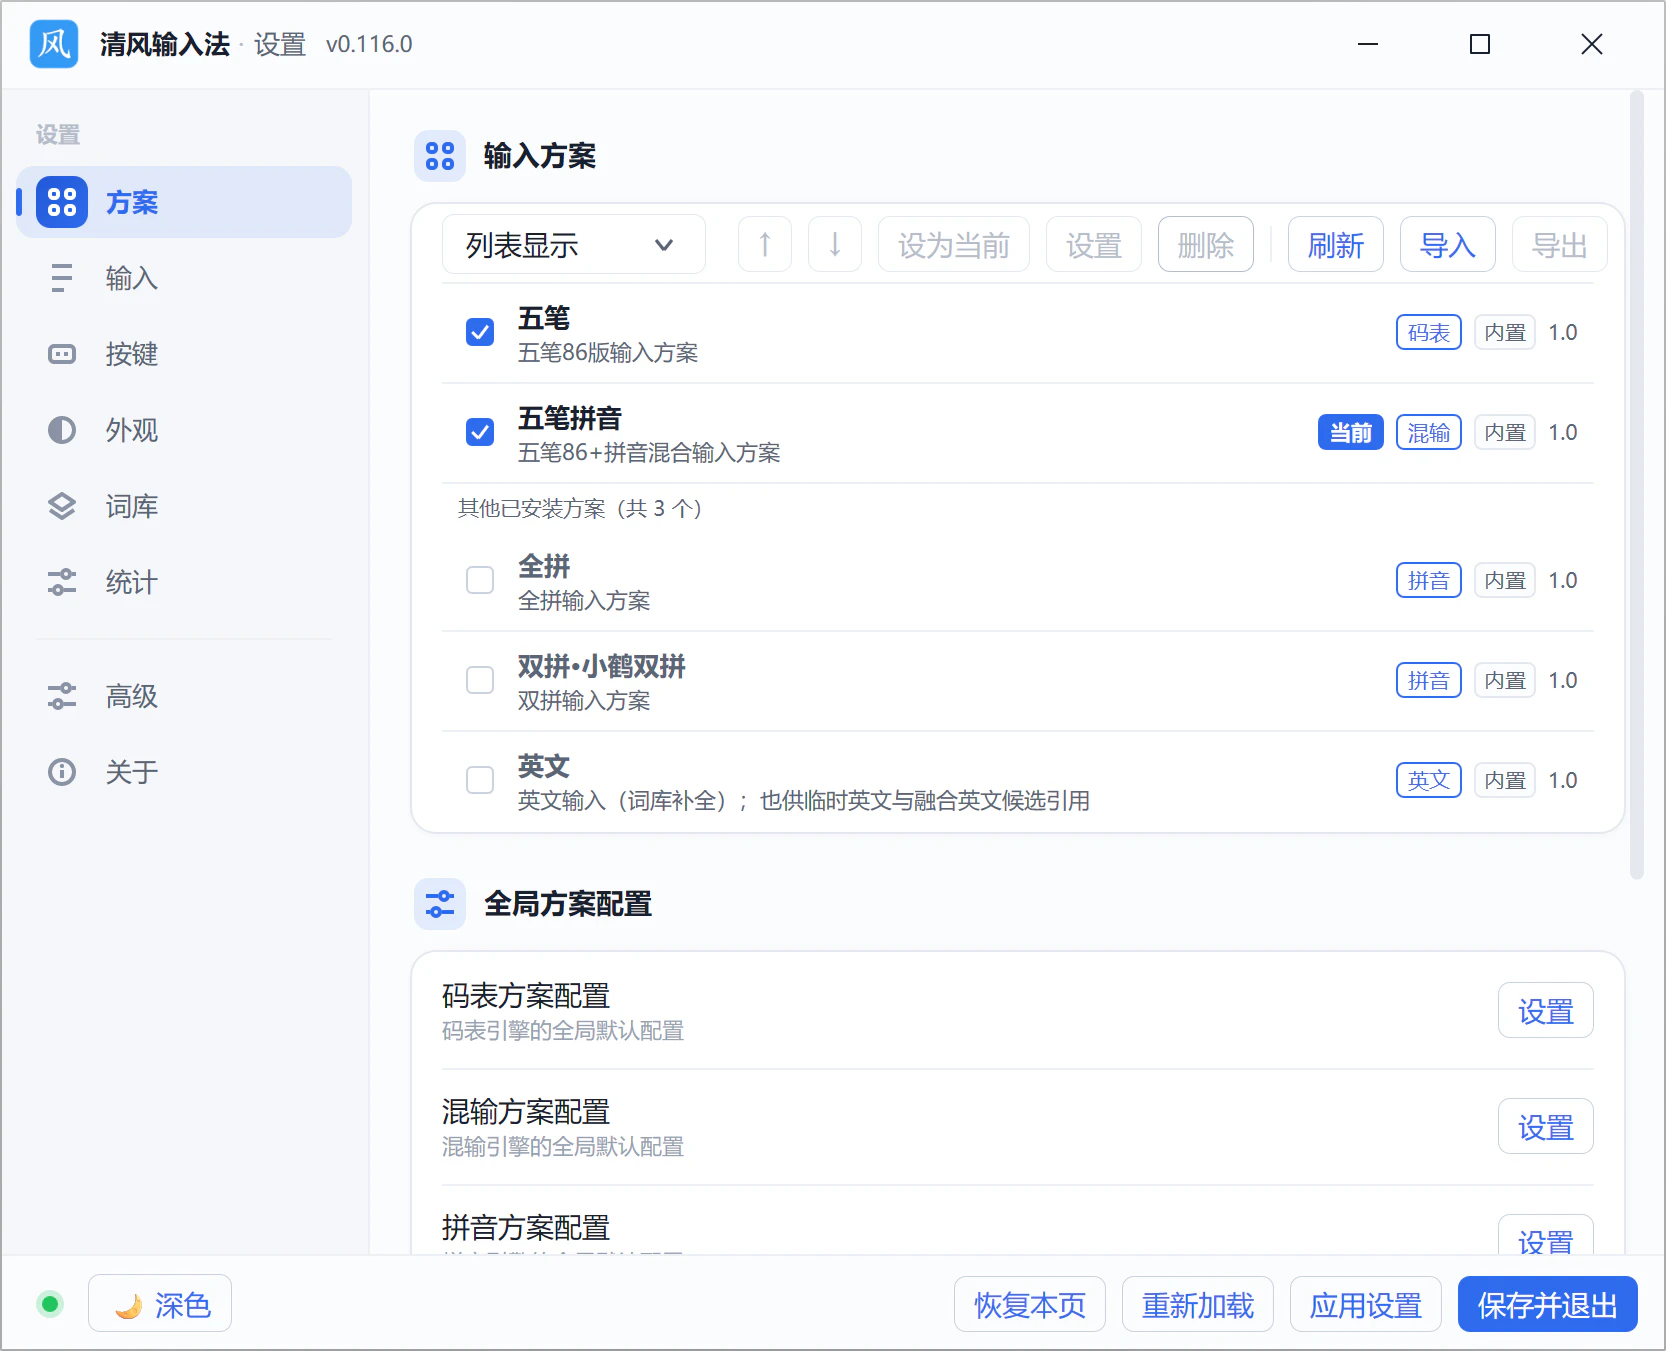Click the 输入方案 section header icon
Viewport: 1666px width, 1351px height.
pos(440,156)
